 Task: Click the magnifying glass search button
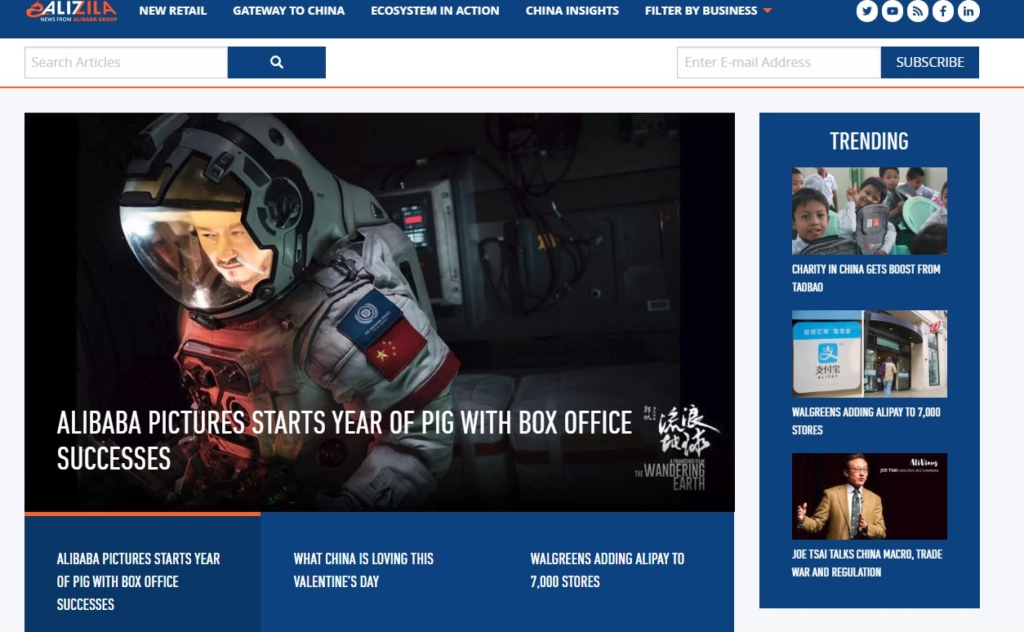(x=277, y=62)
